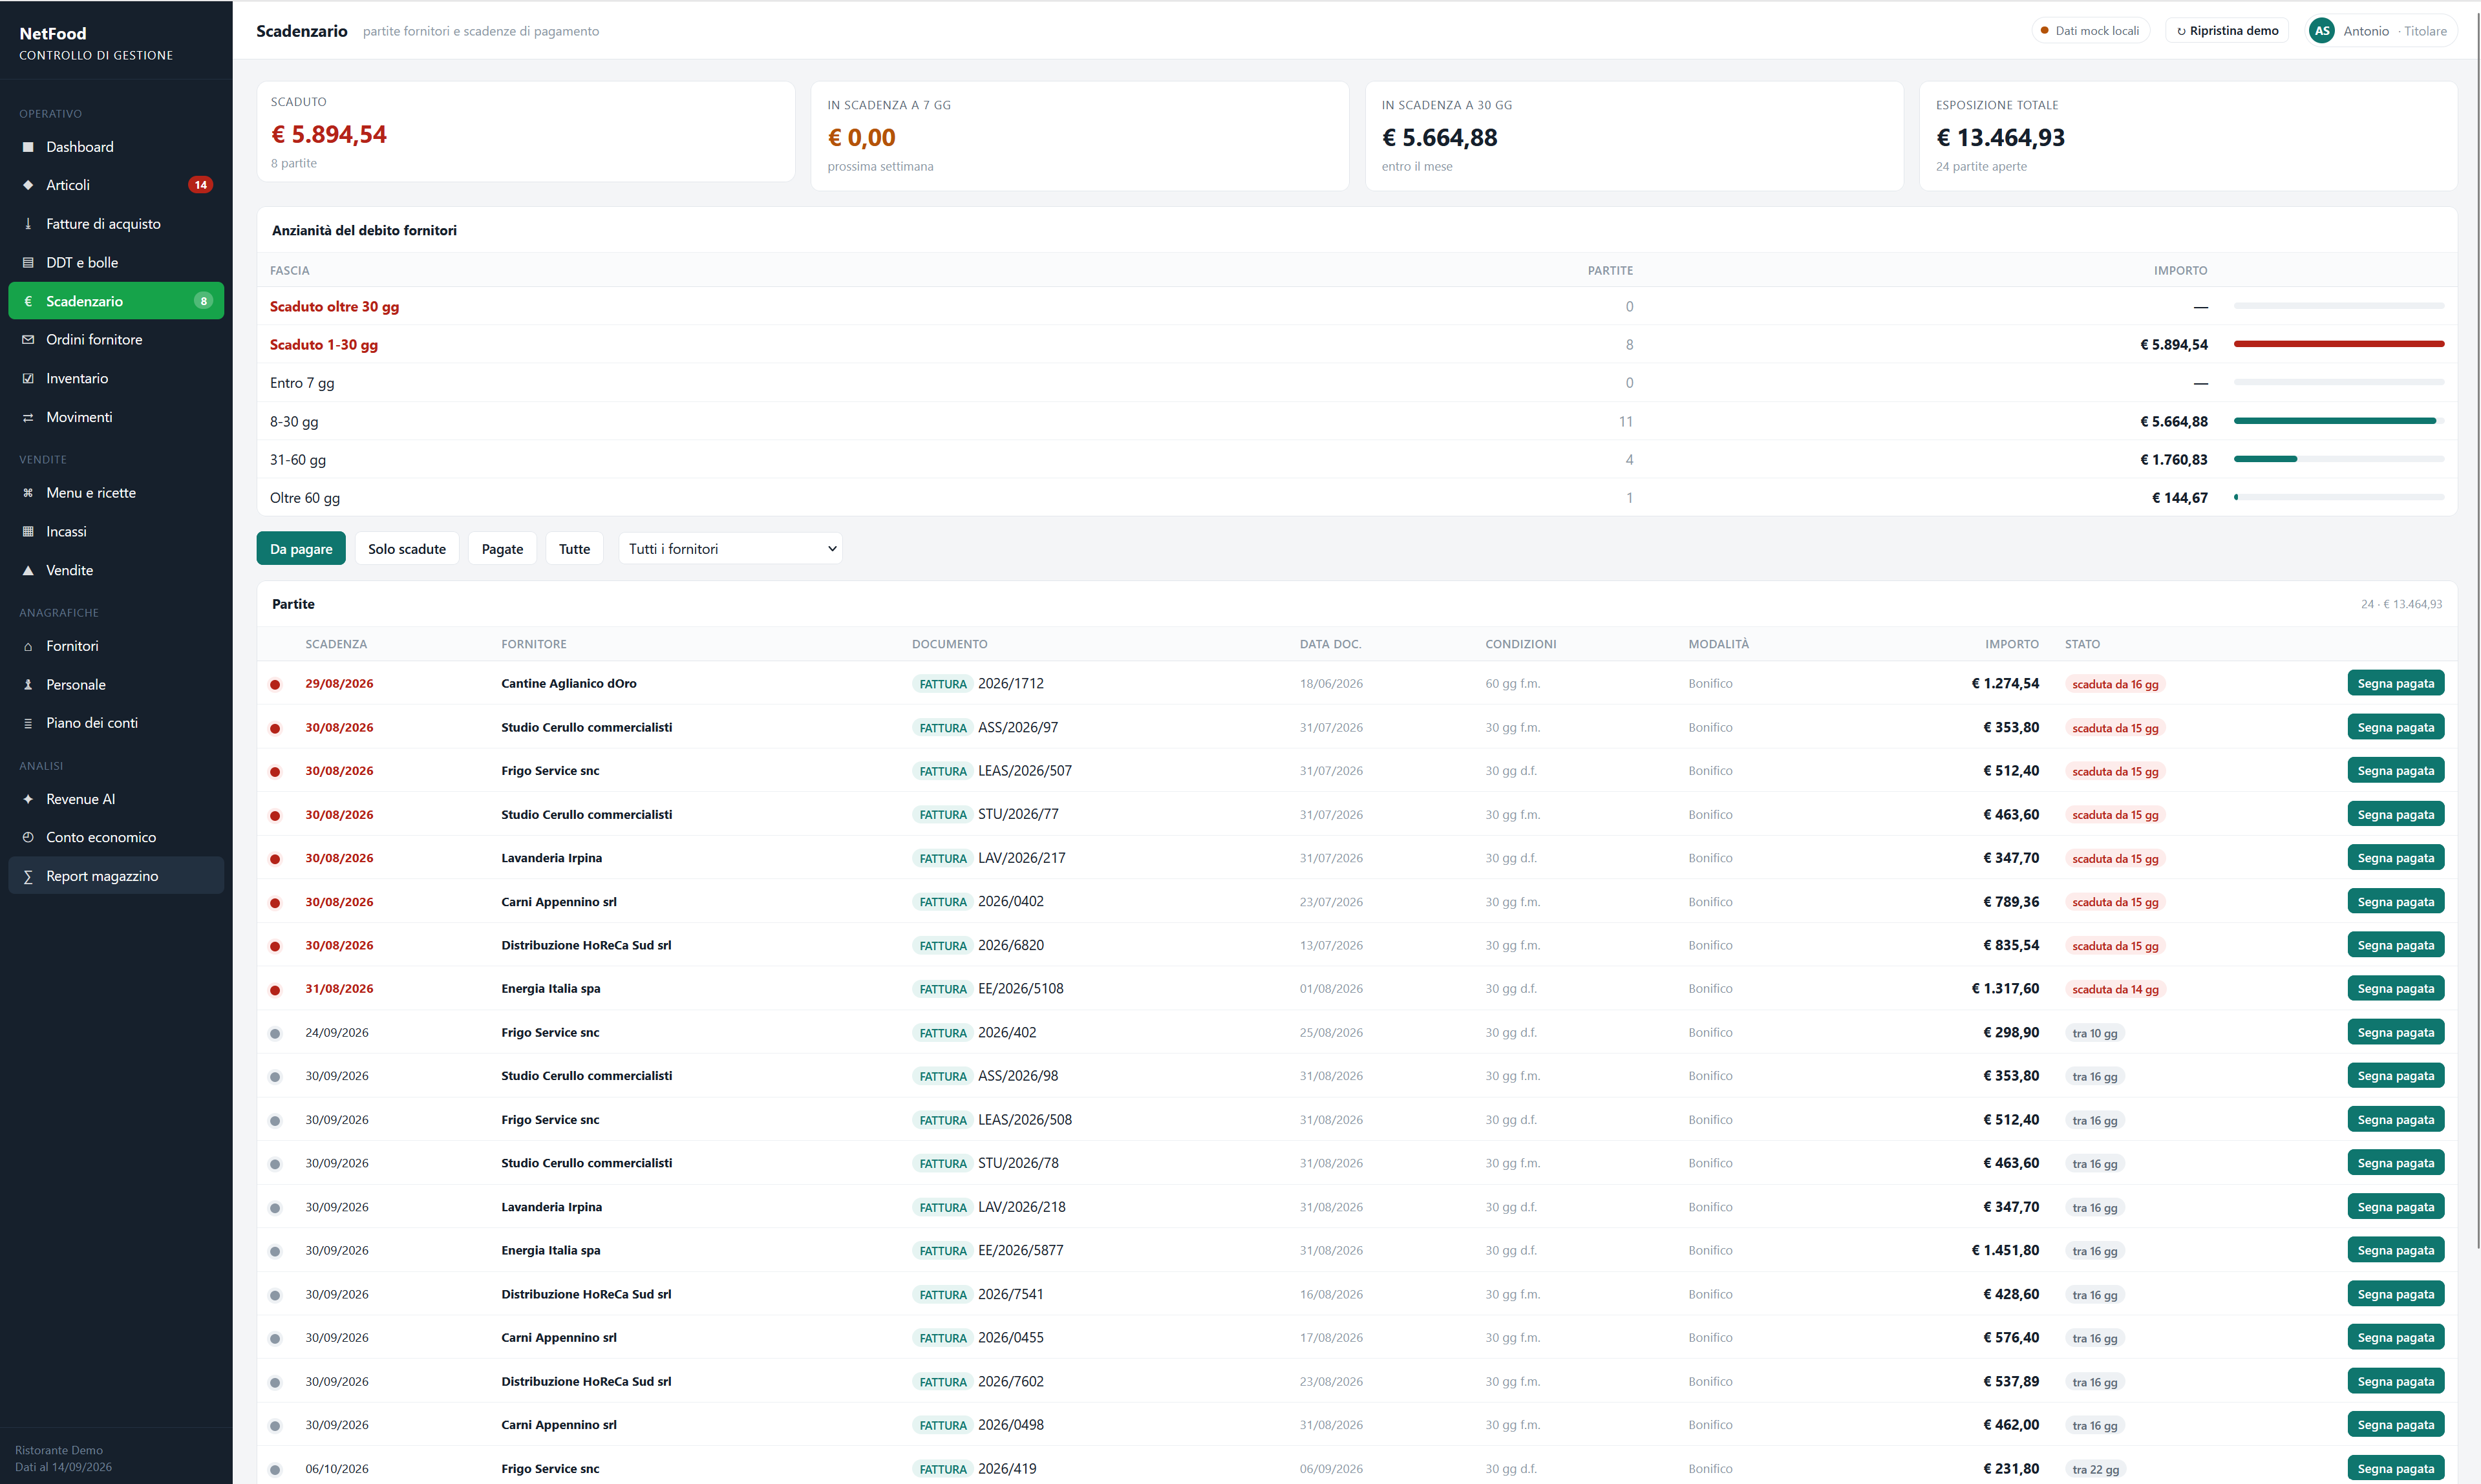Click FATTURA tag of STU/2026/77

click(x=942, y=815)
